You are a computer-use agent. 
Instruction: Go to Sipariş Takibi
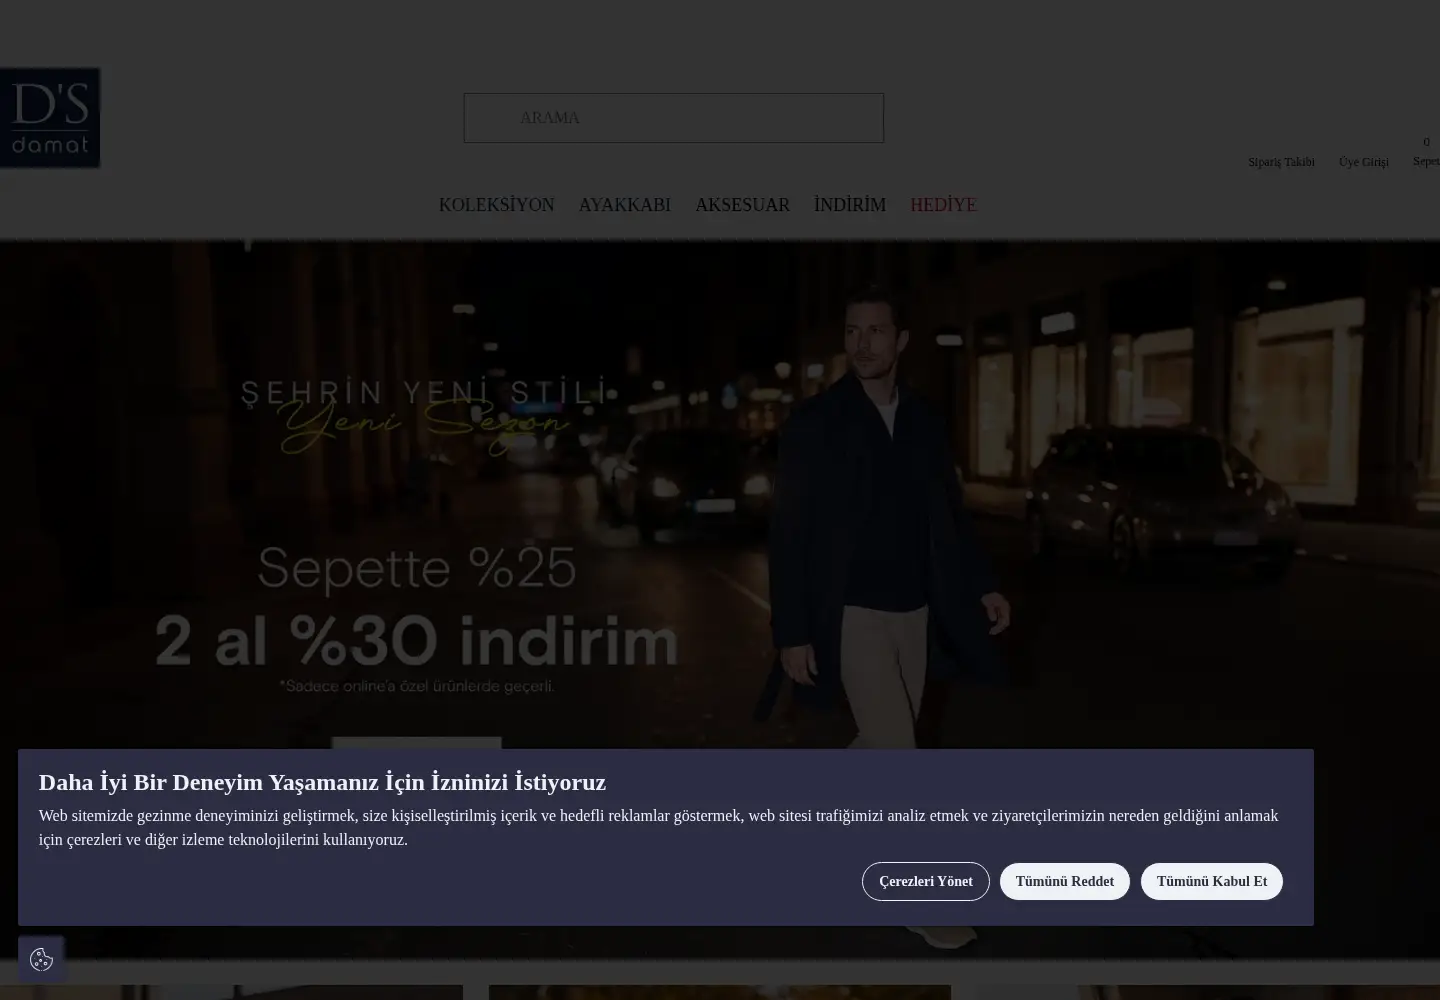coord(1281,162)
